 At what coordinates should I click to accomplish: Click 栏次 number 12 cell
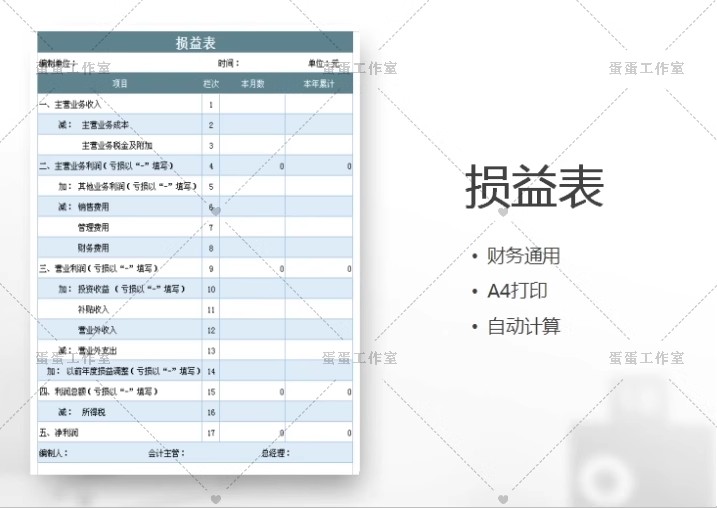tap(211, 330)
